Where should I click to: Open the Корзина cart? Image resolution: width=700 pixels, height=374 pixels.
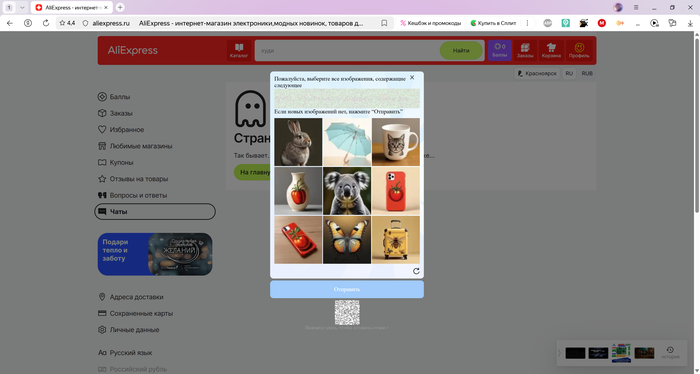pos(551,50)
